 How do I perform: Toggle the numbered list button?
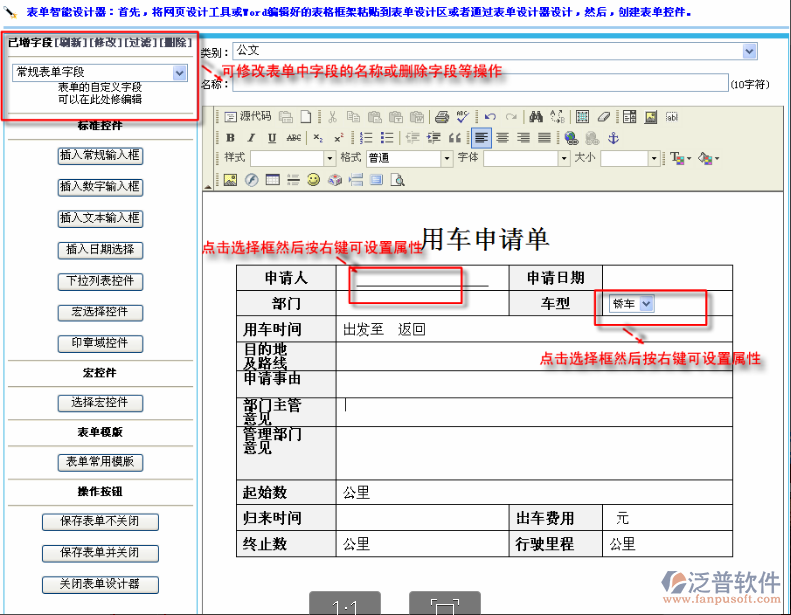point(366,138)
